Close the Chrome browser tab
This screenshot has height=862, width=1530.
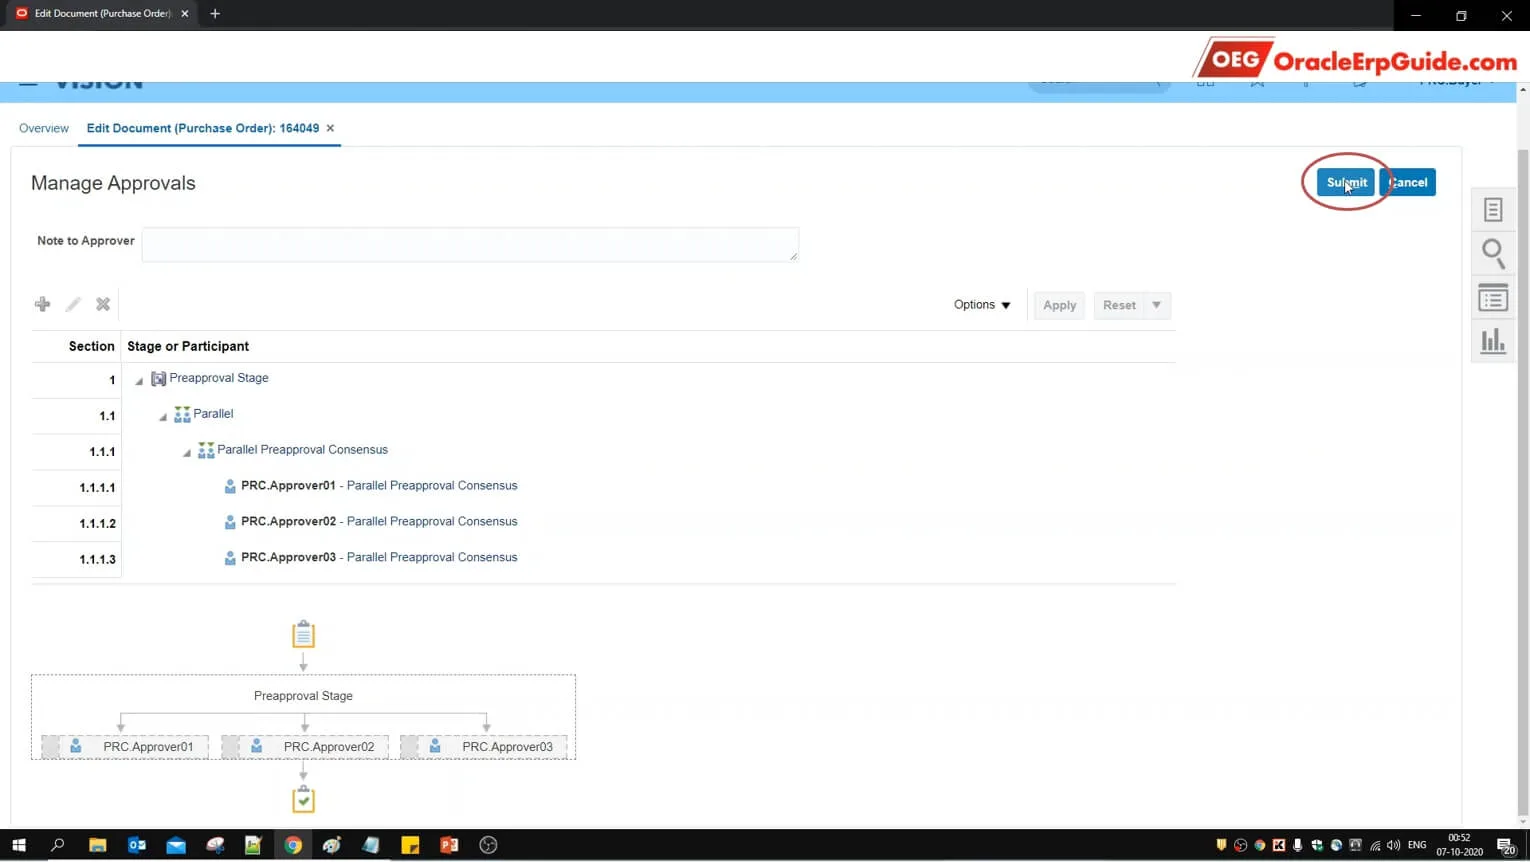185,14
